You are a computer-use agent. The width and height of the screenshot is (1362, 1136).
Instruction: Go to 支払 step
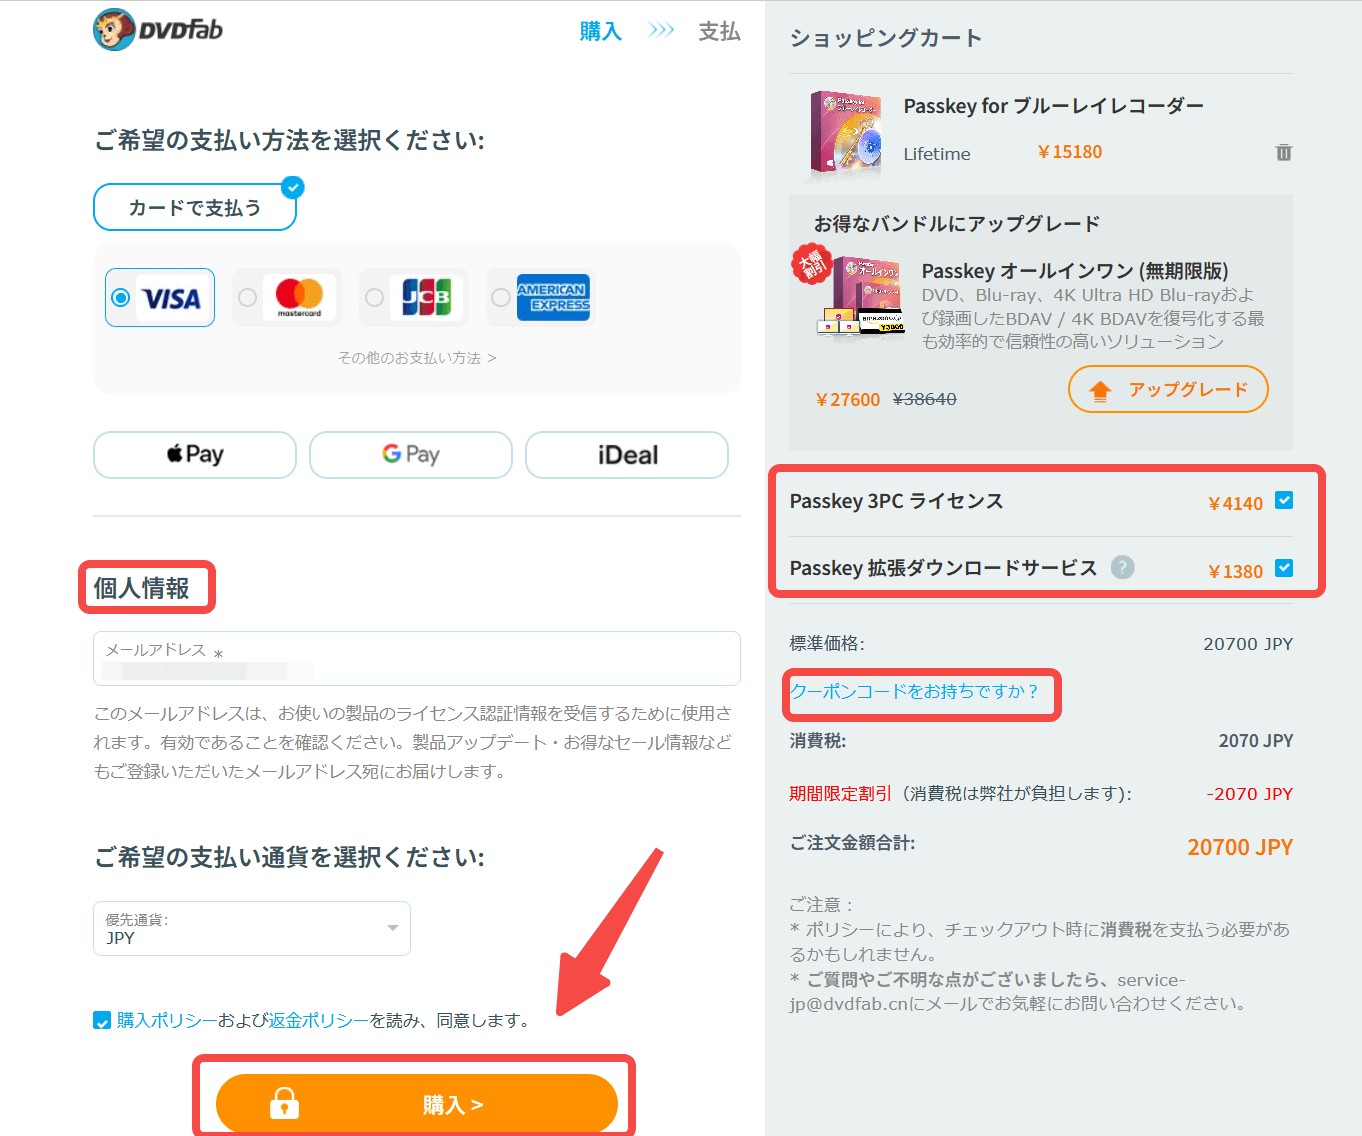tap(719, 32)
